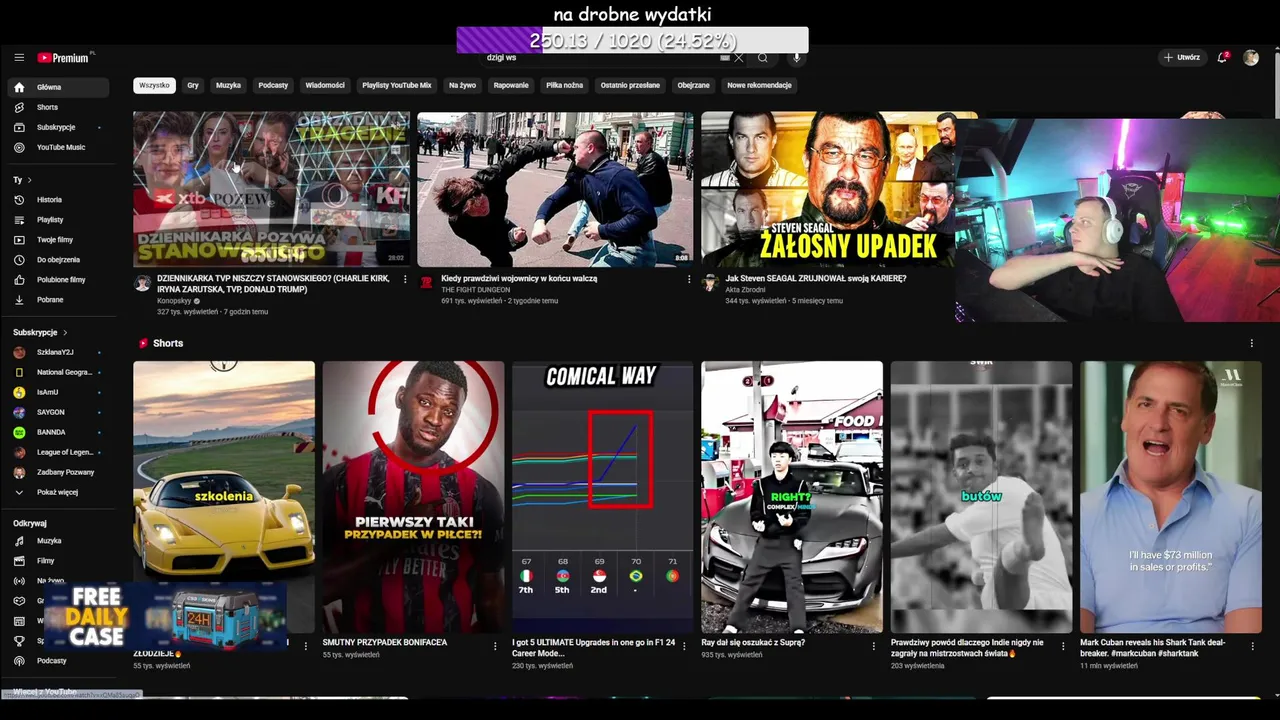The image size is (1280, 720).
Task: Open options for Supra short
Action: (x=874, y=646)
